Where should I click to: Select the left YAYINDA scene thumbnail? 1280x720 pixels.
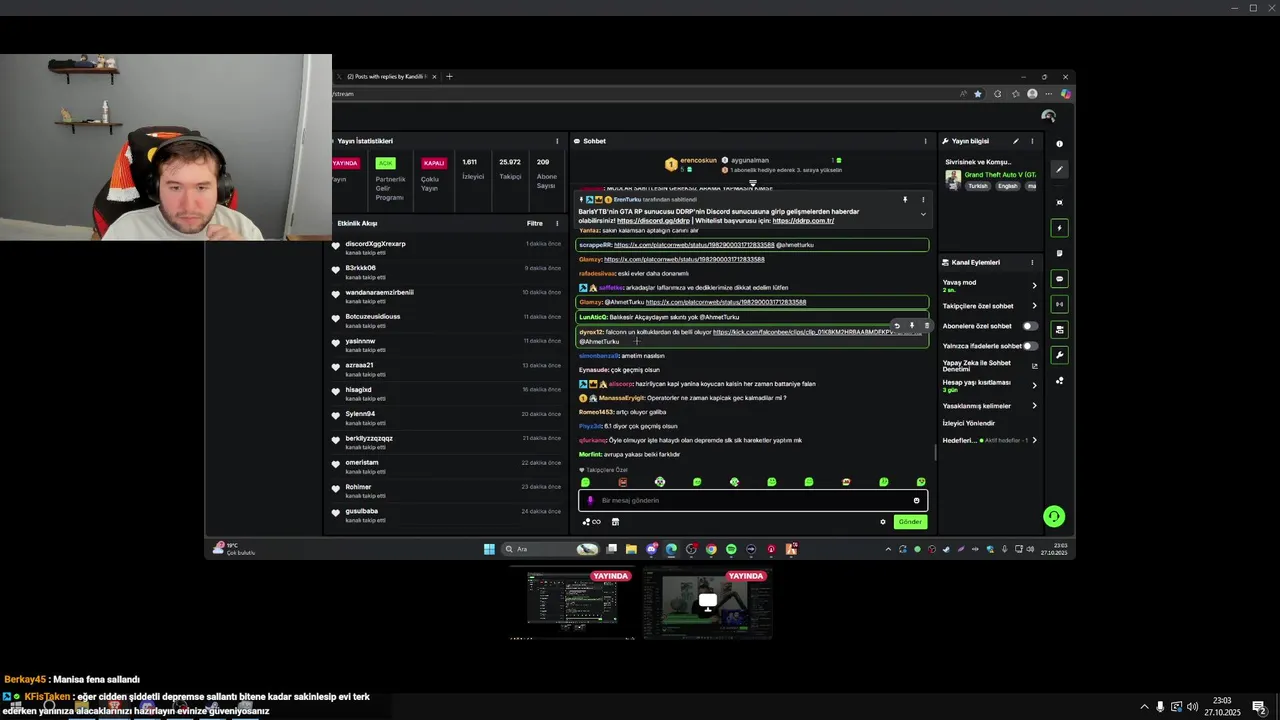574,602
